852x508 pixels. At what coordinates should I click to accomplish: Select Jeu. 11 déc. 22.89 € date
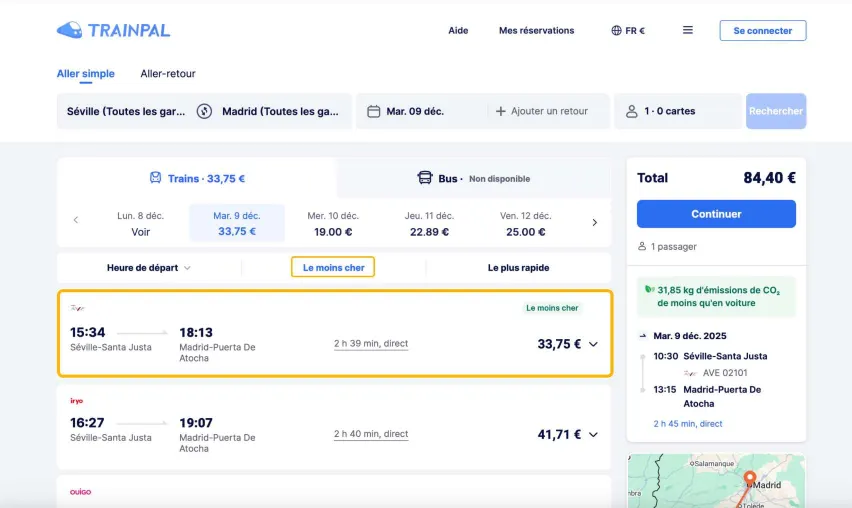click(x=429, y=223)
